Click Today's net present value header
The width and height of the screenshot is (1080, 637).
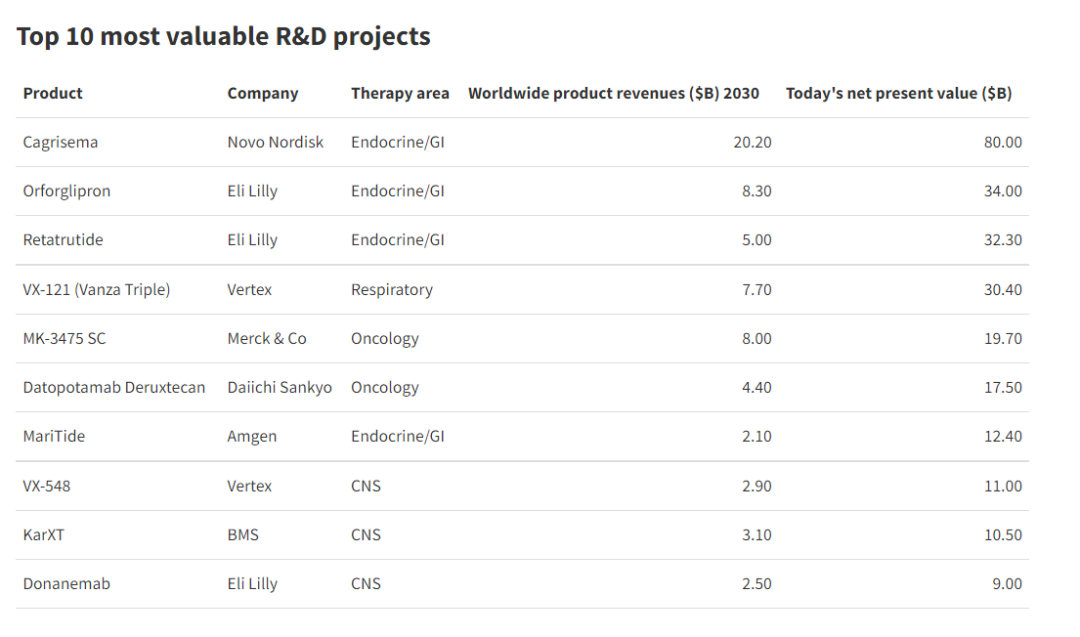tap(898, 93)
